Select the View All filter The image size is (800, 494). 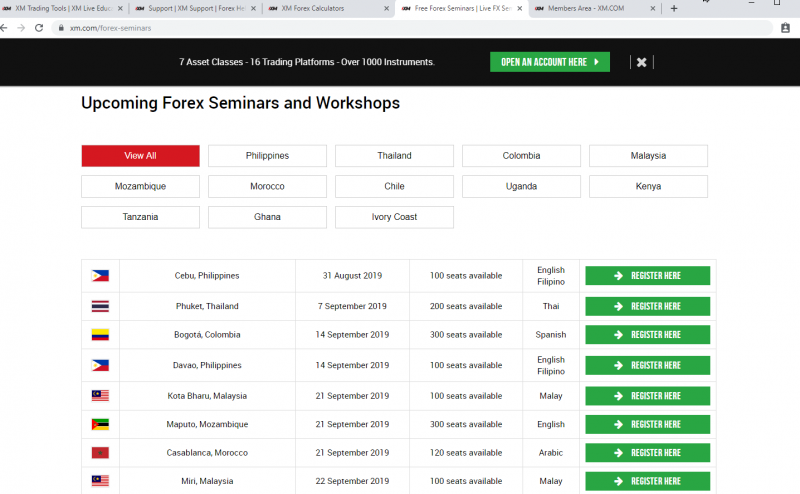pos(140,156)
